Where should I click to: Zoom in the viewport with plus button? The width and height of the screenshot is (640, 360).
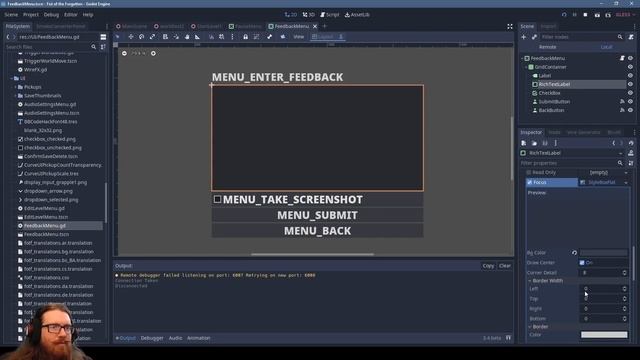[x=153, y=53]
